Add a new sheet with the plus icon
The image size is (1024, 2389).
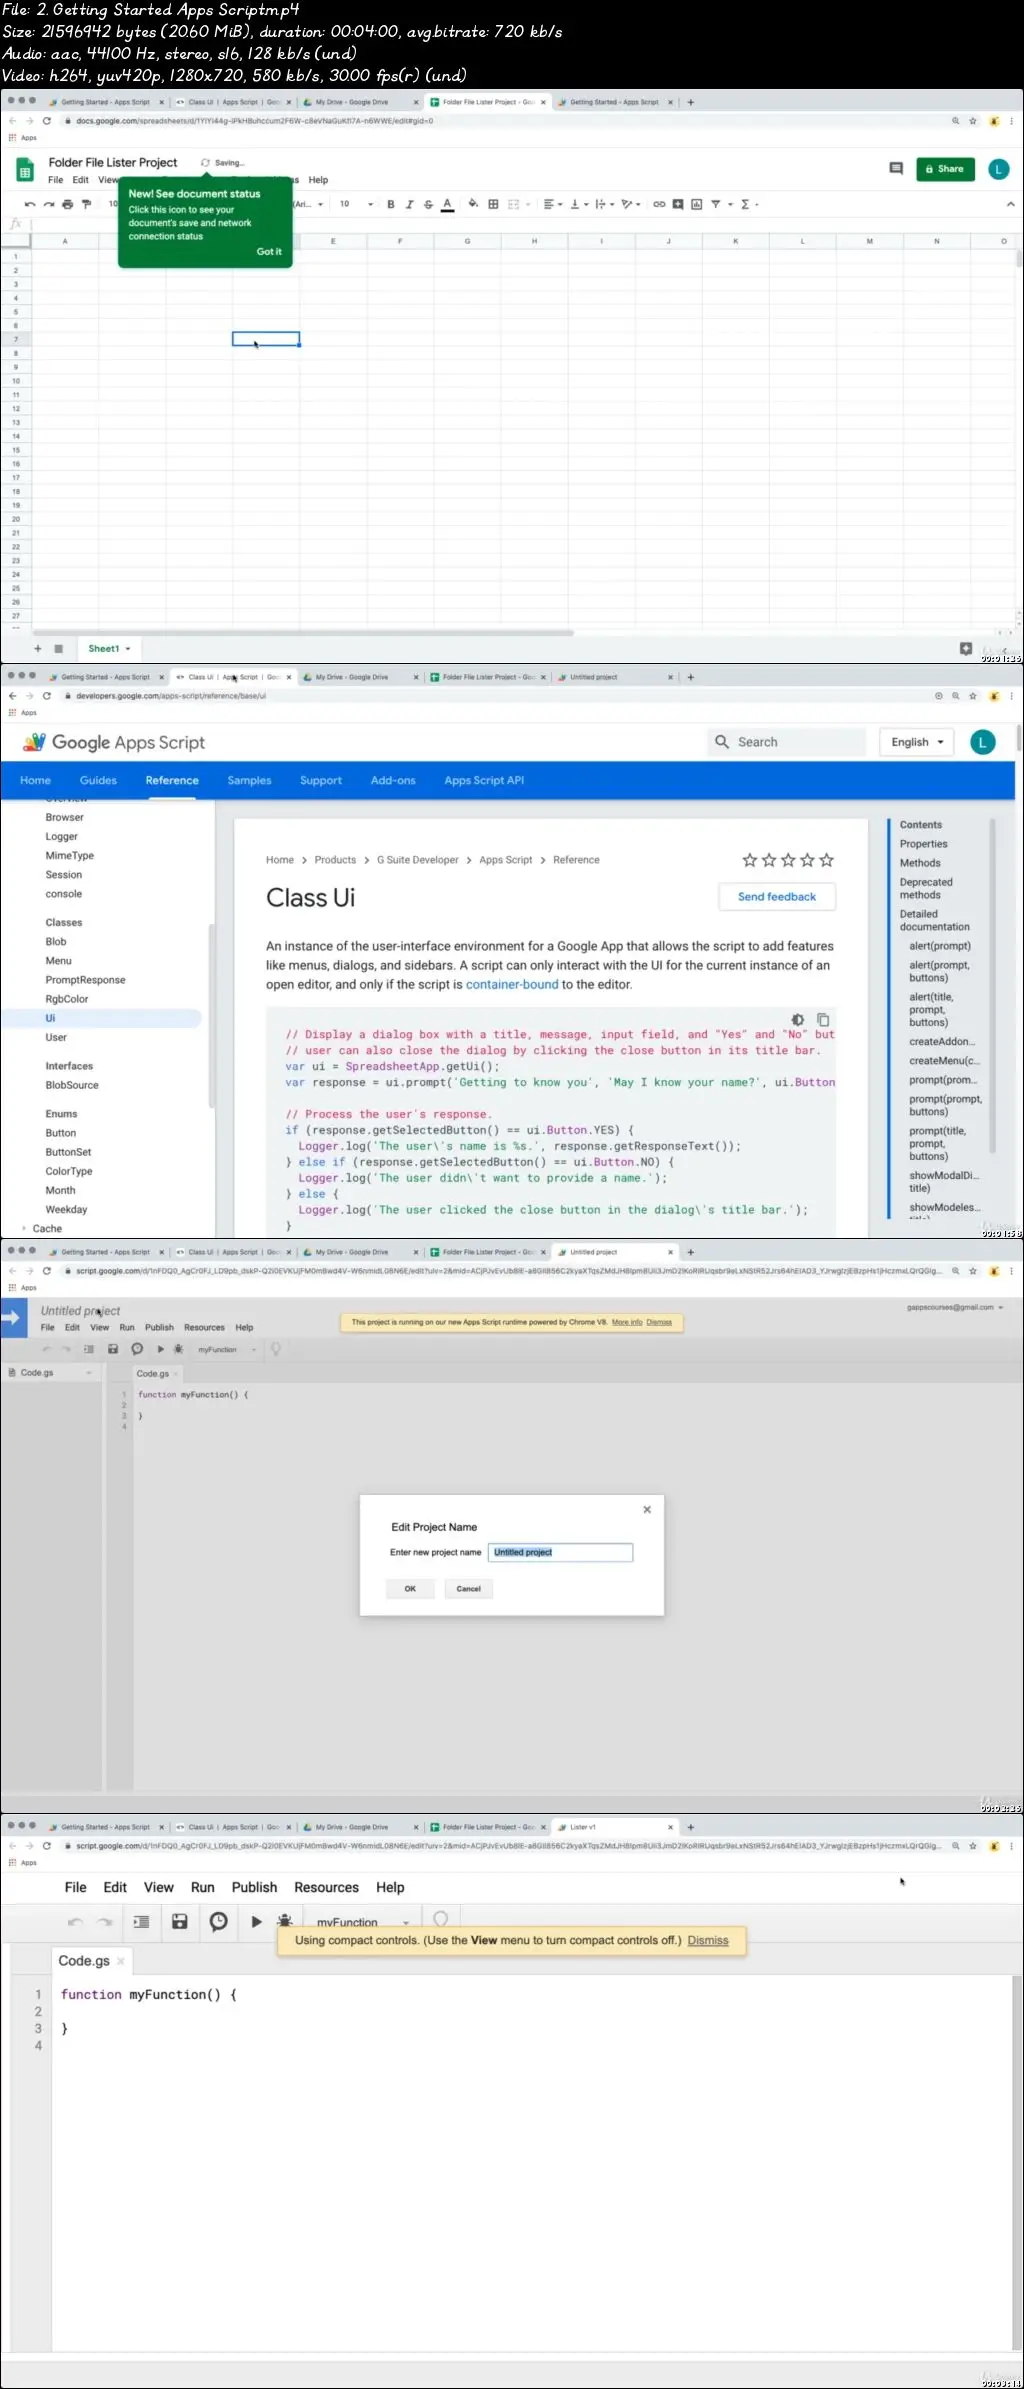[x=38, y=648]
